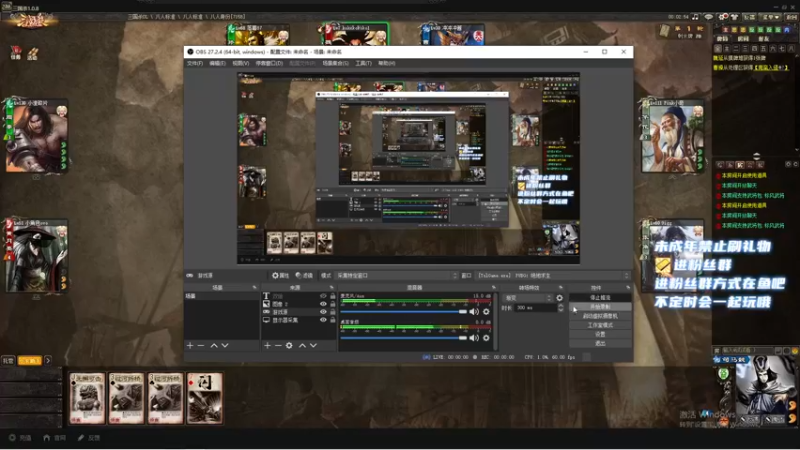
Task: Click 官网 home icon at game bottom
Action: click(x=55, y=438)
